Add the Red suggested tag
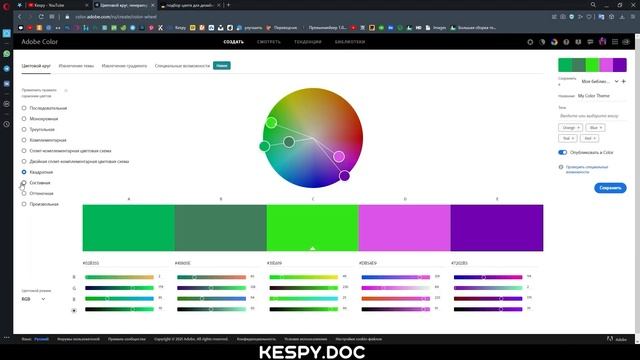Screen dimensions: 640x360 [589, 138]
